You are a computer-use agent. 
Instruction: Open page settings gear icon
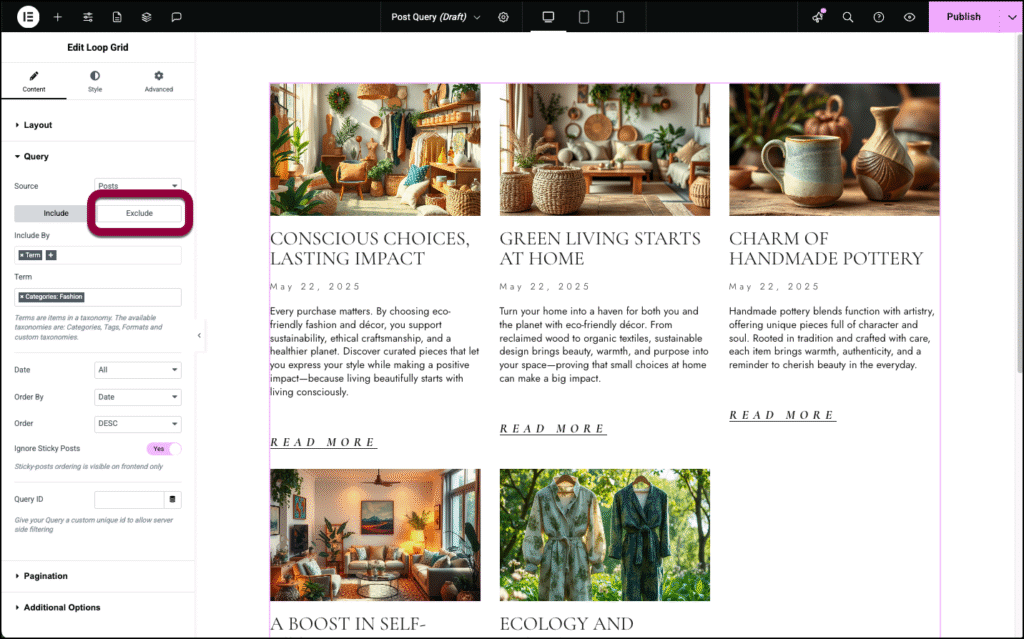tap(504, 17)
